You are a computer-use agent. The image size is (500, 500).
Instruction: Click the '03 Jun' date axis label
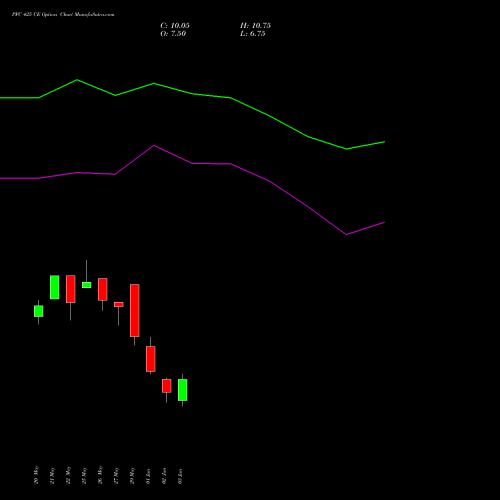point(180,476)
